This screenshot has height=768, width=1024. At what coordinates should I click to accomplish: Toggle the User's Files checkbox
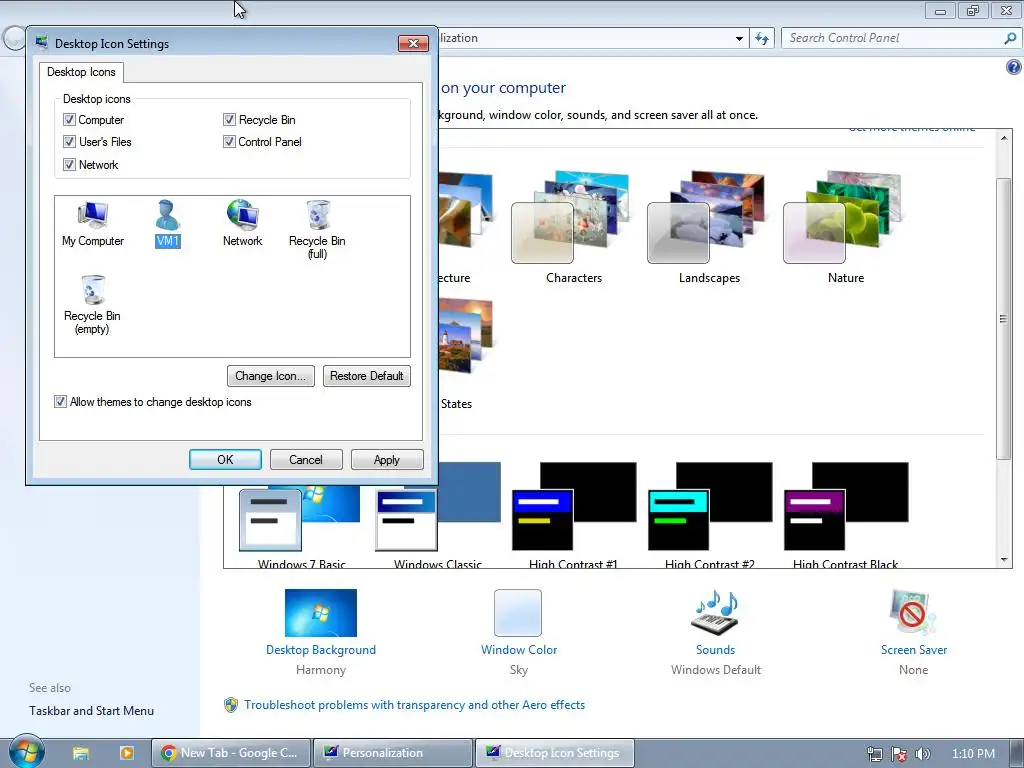(69, 142)
